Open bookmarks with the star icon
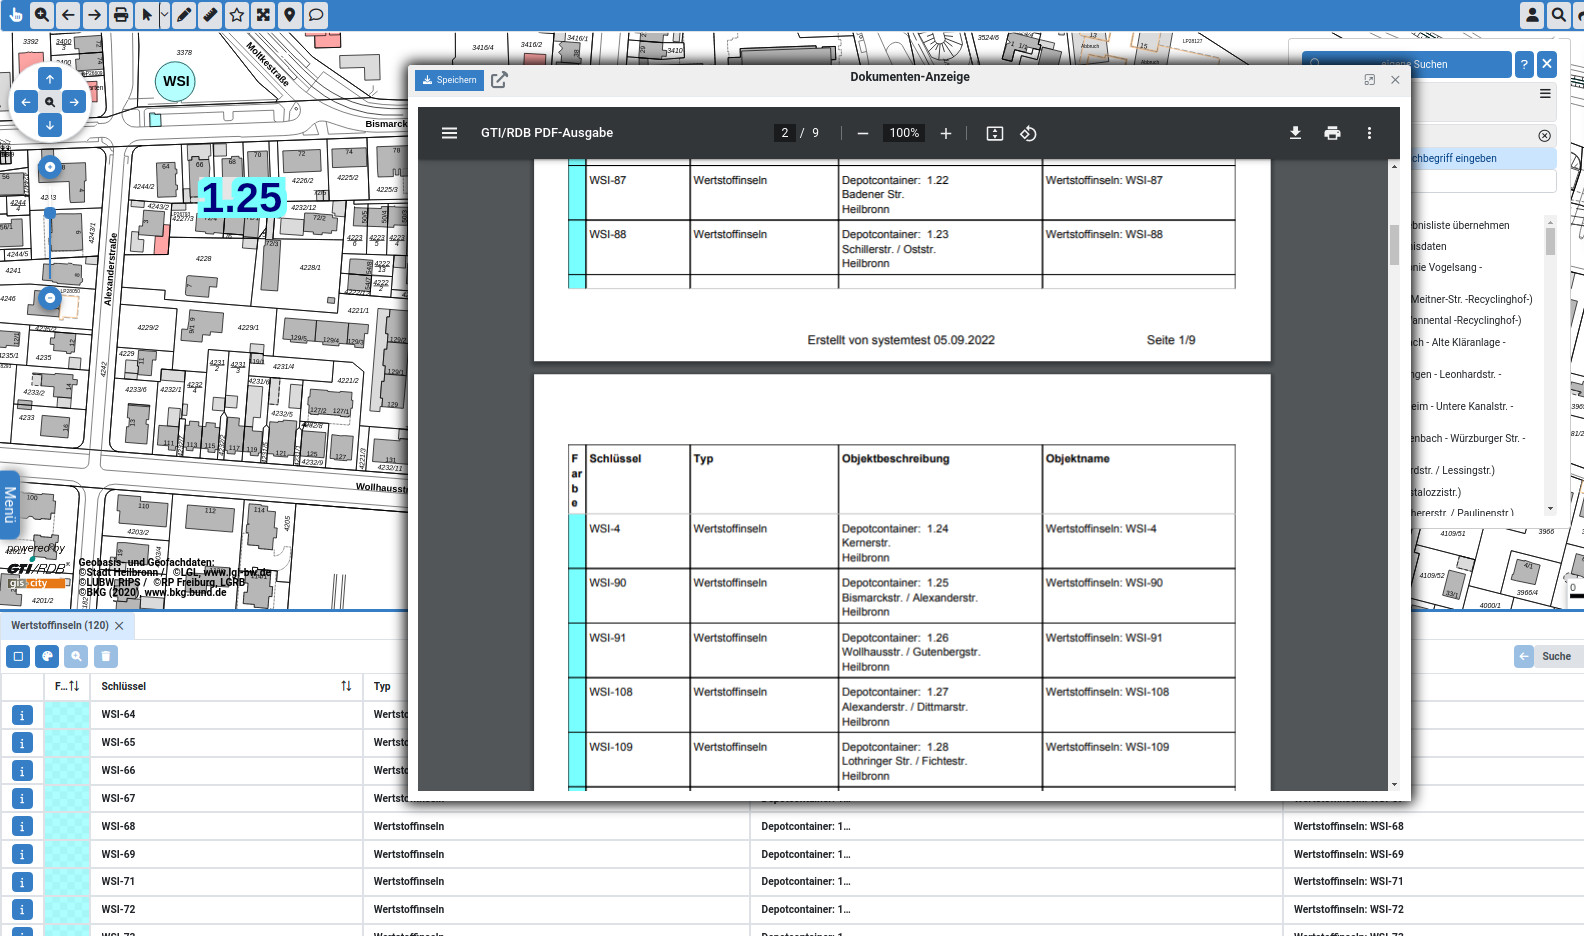The image size is (1584, 936). point(237,15)
